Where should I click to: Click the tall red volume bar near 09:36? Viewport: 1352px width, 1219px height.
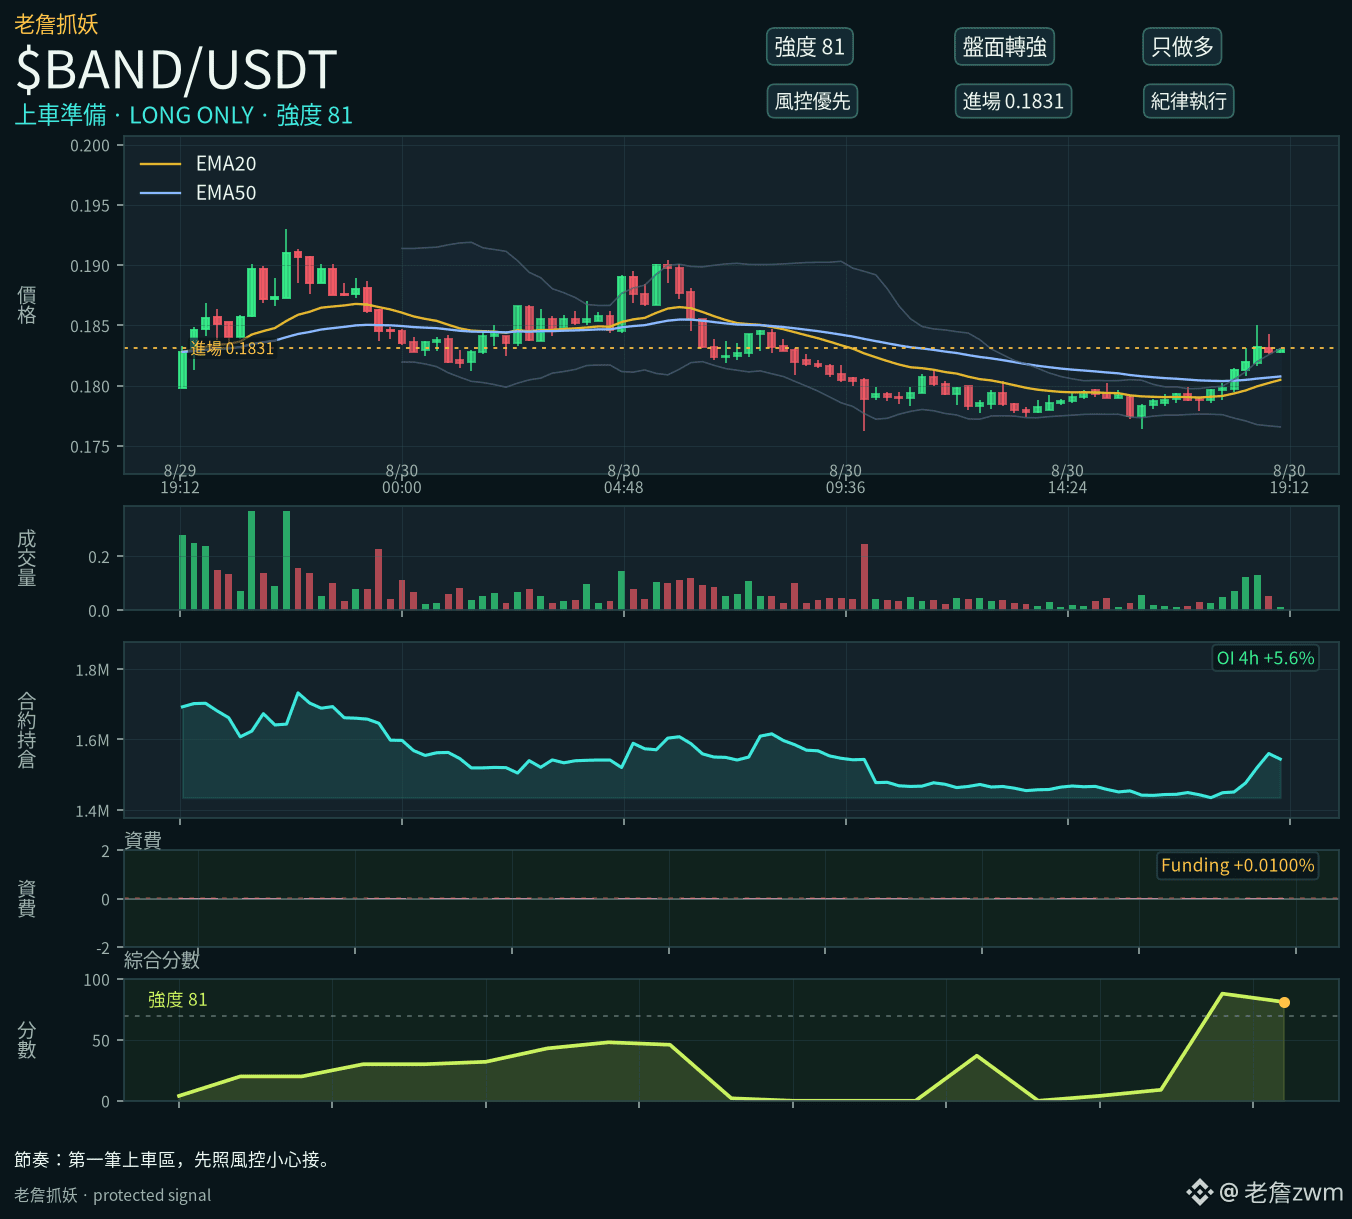pyautogui.click(x=864, y=577)
